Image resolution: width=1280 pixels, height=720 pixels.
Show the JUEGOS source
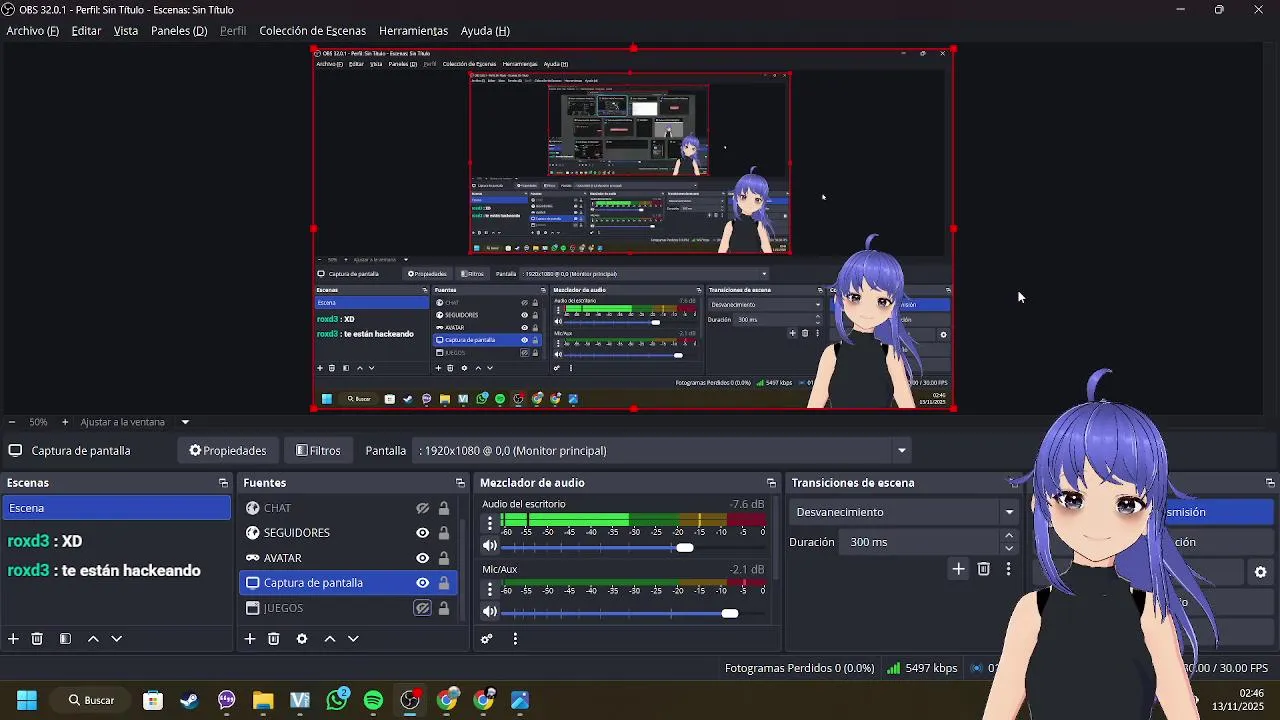pos(423,608)
